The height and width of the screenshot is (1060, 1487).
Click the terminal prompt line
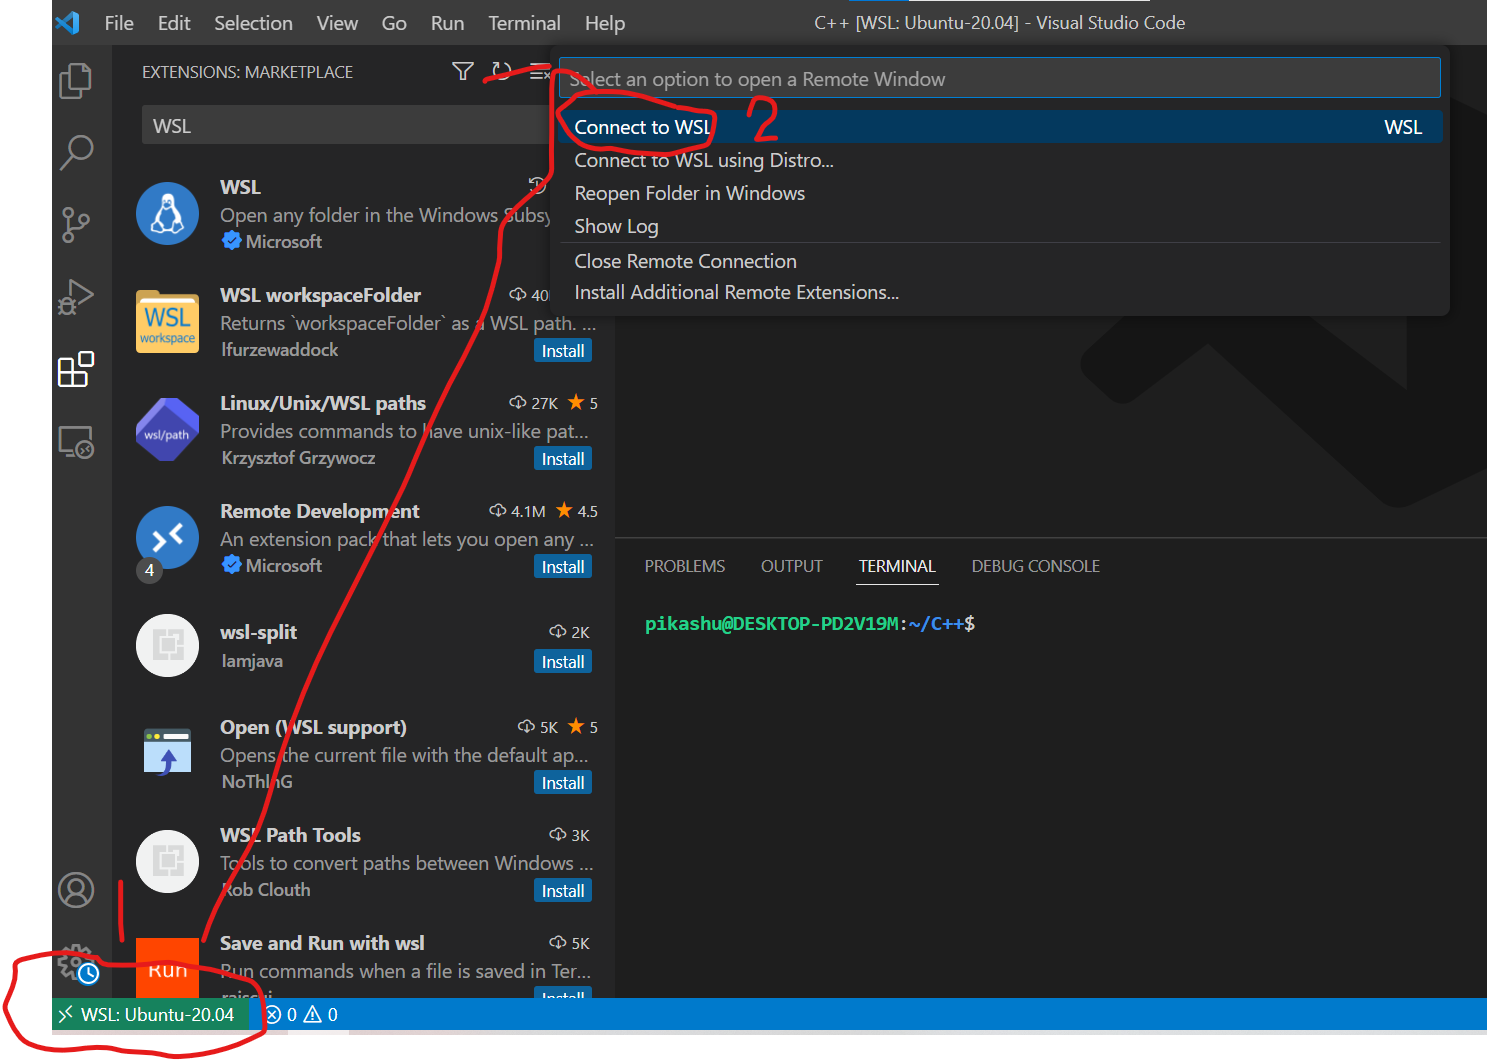coord(810,624)
